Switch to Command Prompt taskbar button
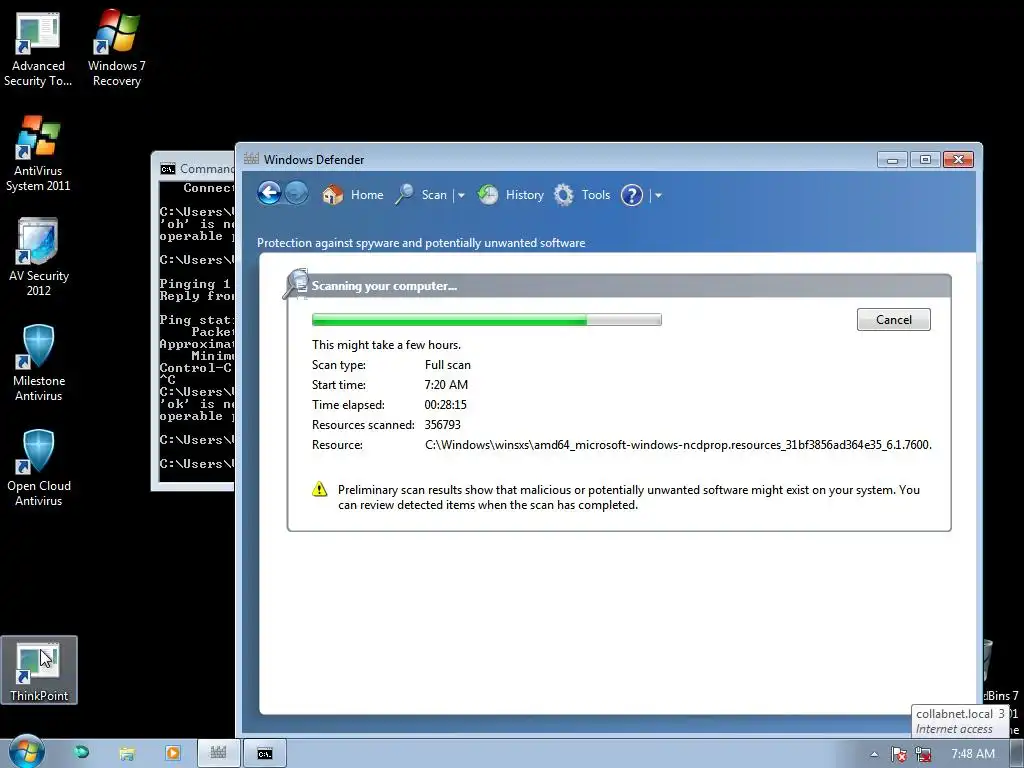Image resolution: width=1024 pixels, height=768 pixels. click(264, 753)
